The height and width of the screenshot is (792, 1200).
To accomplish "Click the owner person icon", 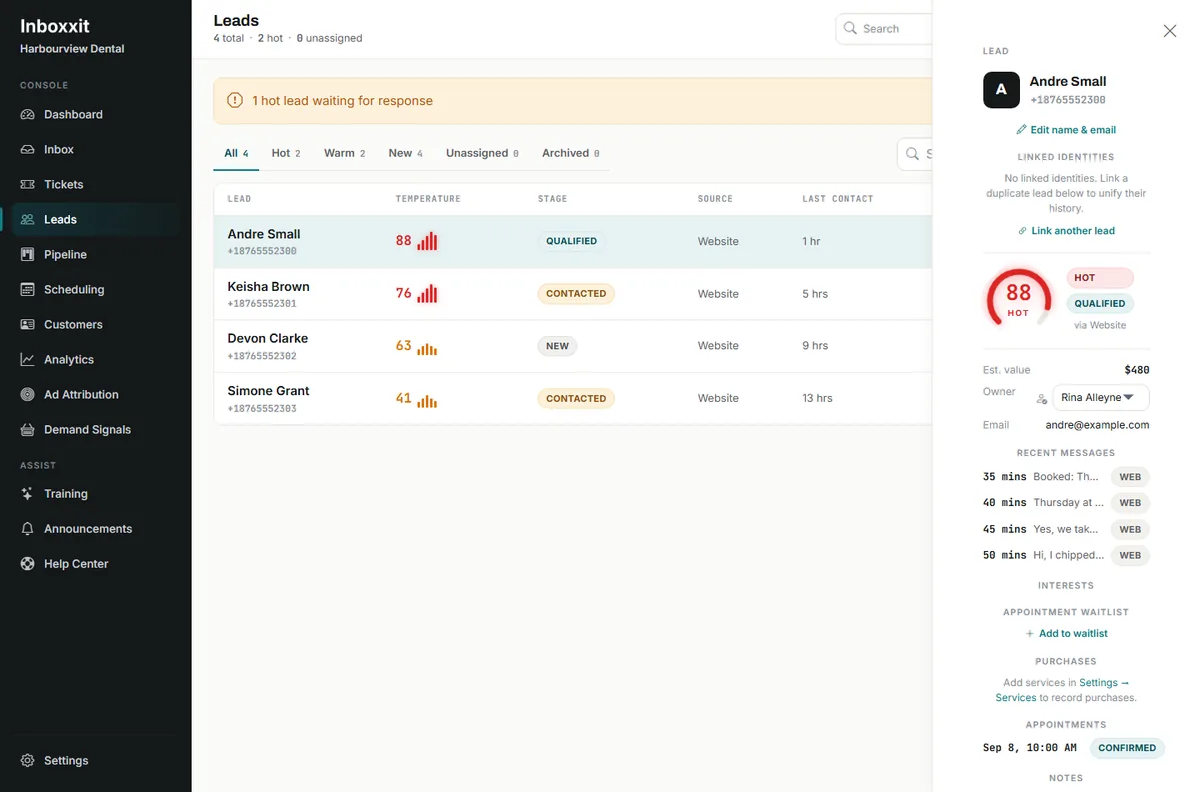I will click(1041, 398).
